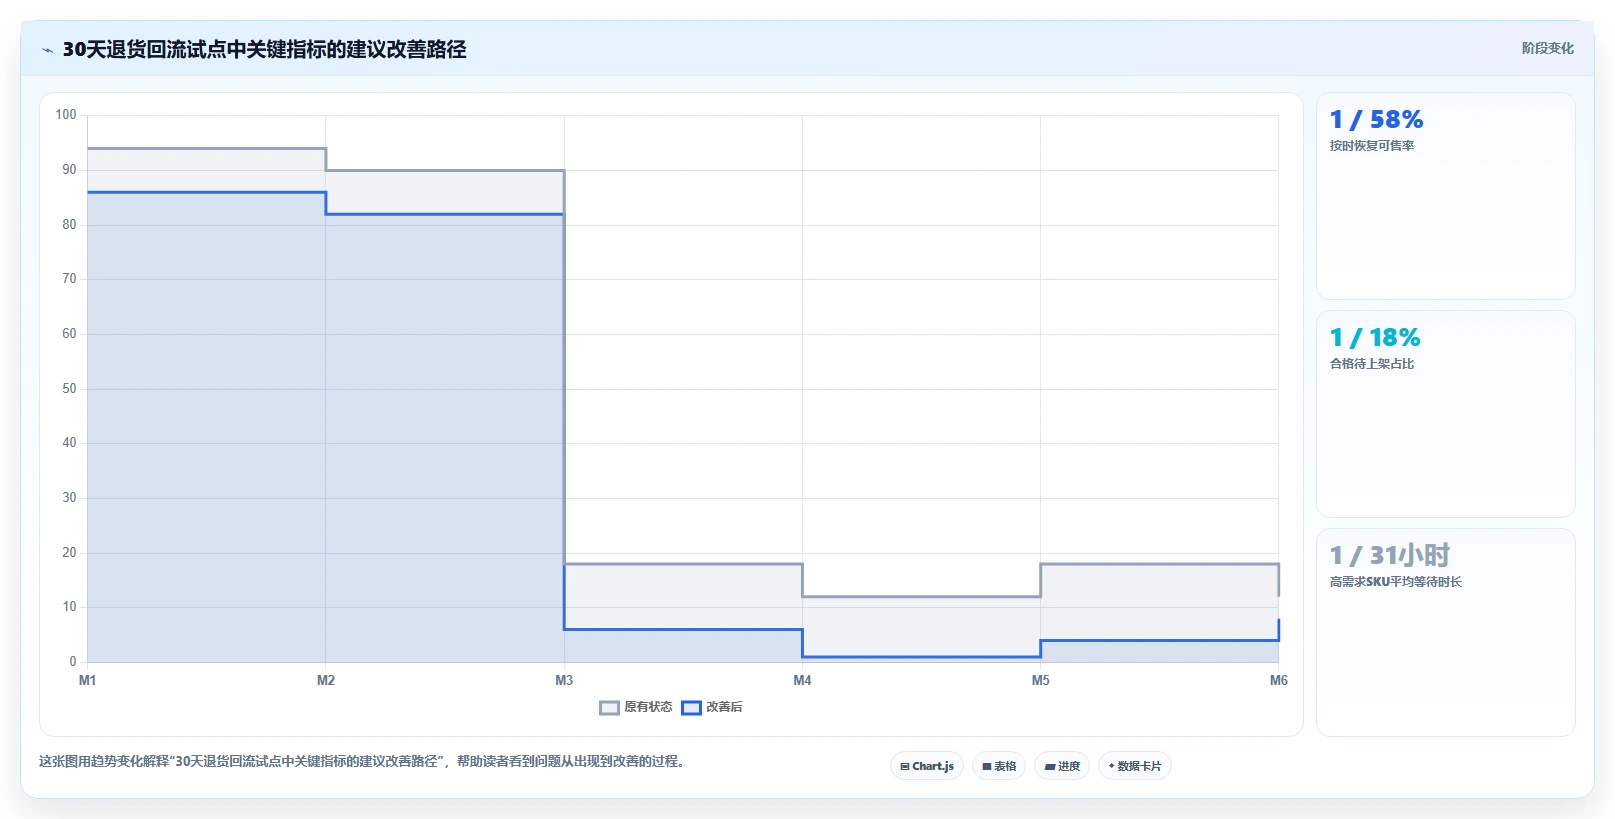The height and width of the screenshot is (819, 1615).
Task: Click the M3 x-axis label
Action: (x=564, y=680)
